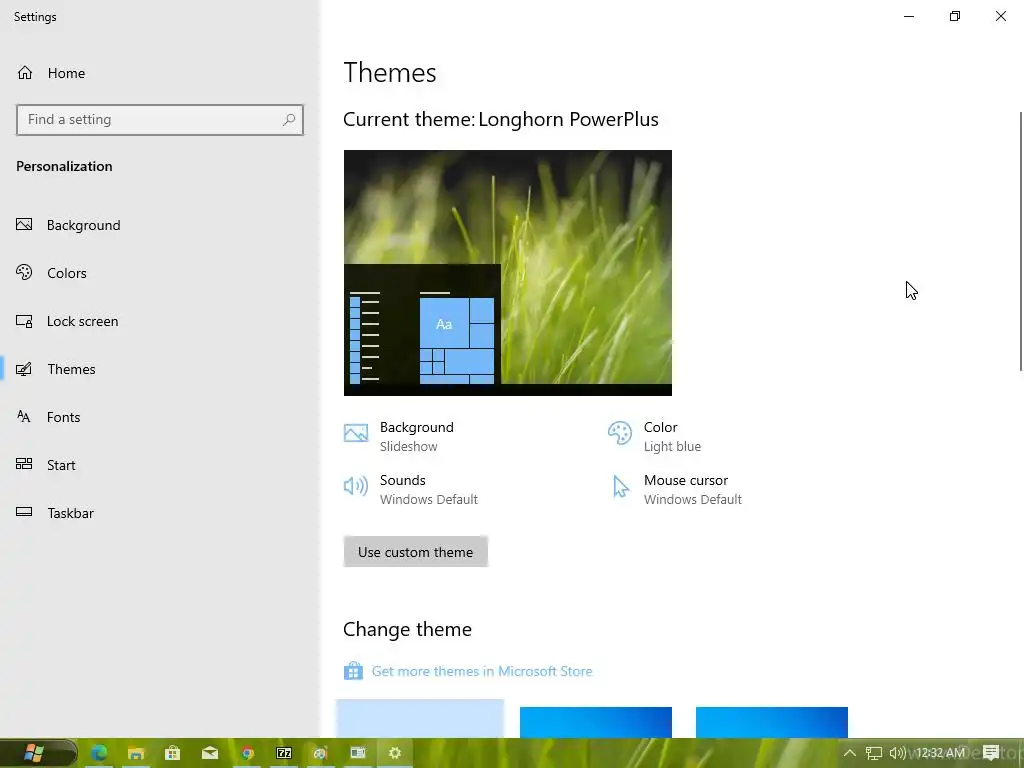
Task: Open File Explorer from the taskbar
Action: point(136,753)
